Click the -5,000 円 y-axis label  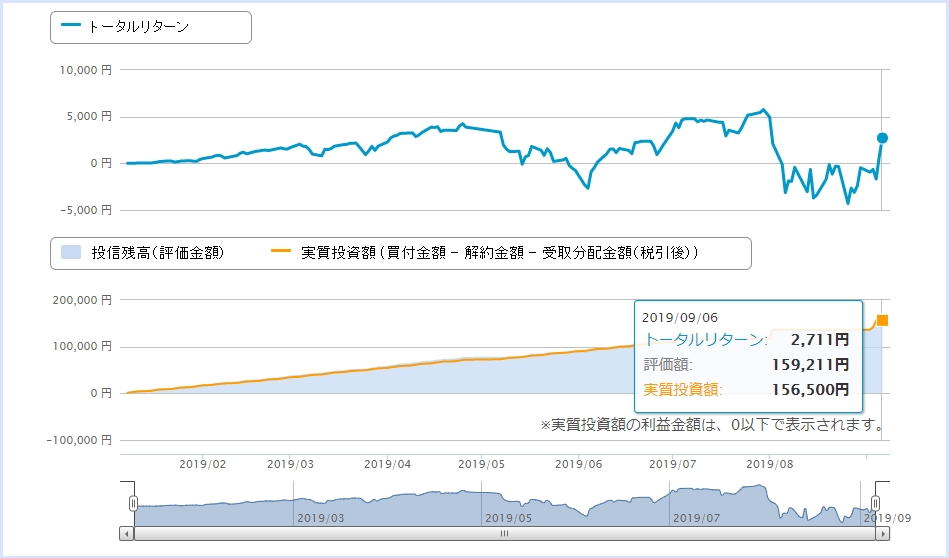pos(85,210)
